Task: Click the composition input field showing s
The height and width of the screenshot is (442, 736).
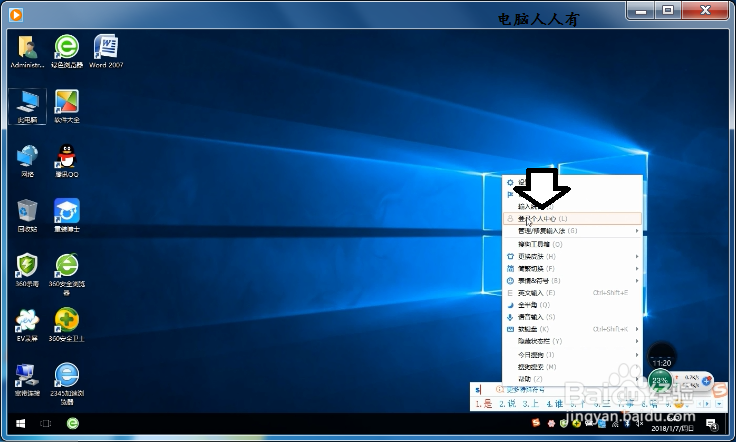Action: click(478, 390)
